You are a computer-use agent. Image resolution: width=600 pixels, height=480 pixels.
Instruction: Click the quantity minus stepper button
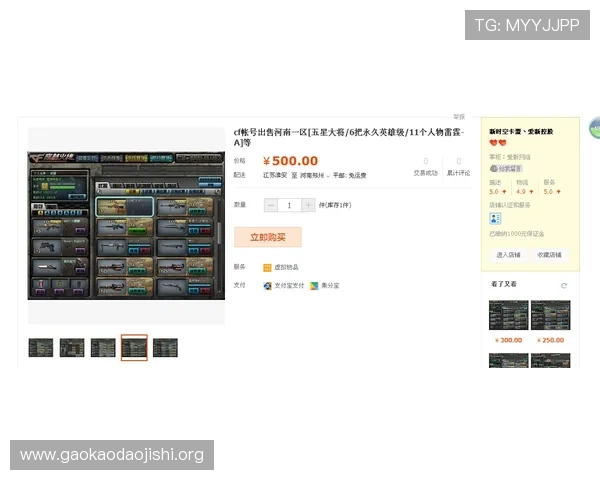(271, 205)
